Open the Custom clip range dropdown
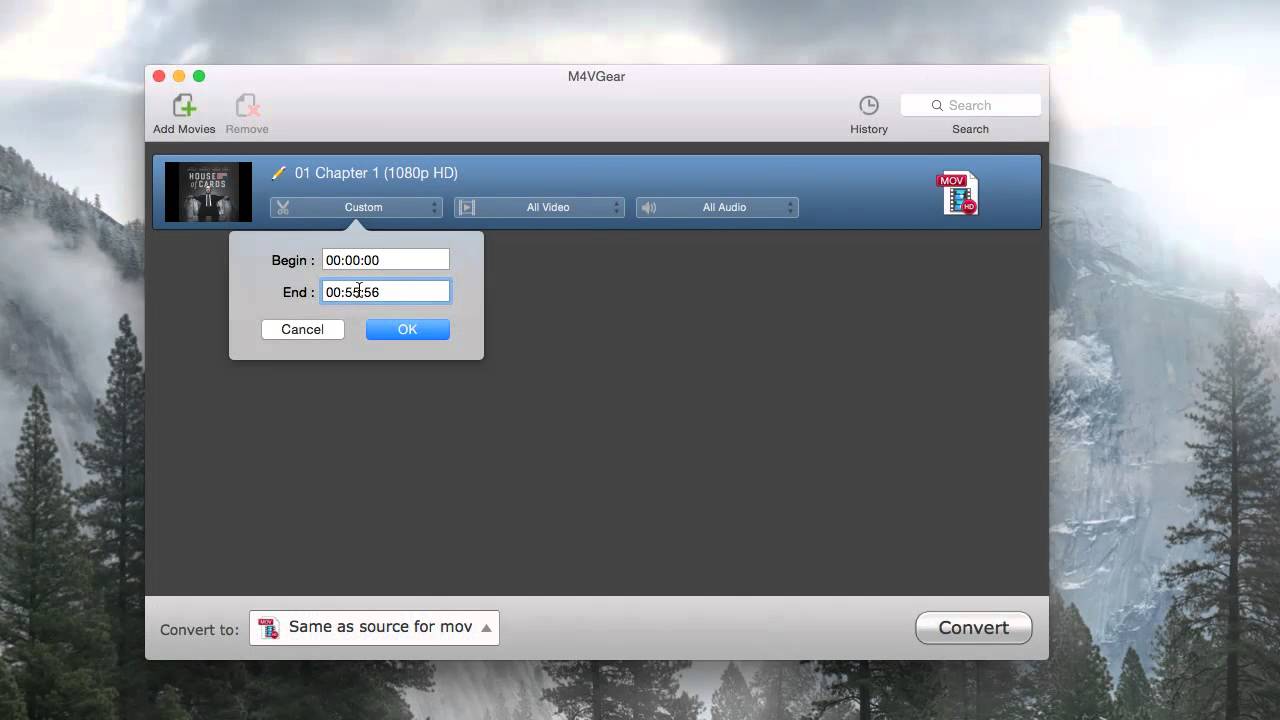This screenshot has height=720, width=1280. (356, 207)
